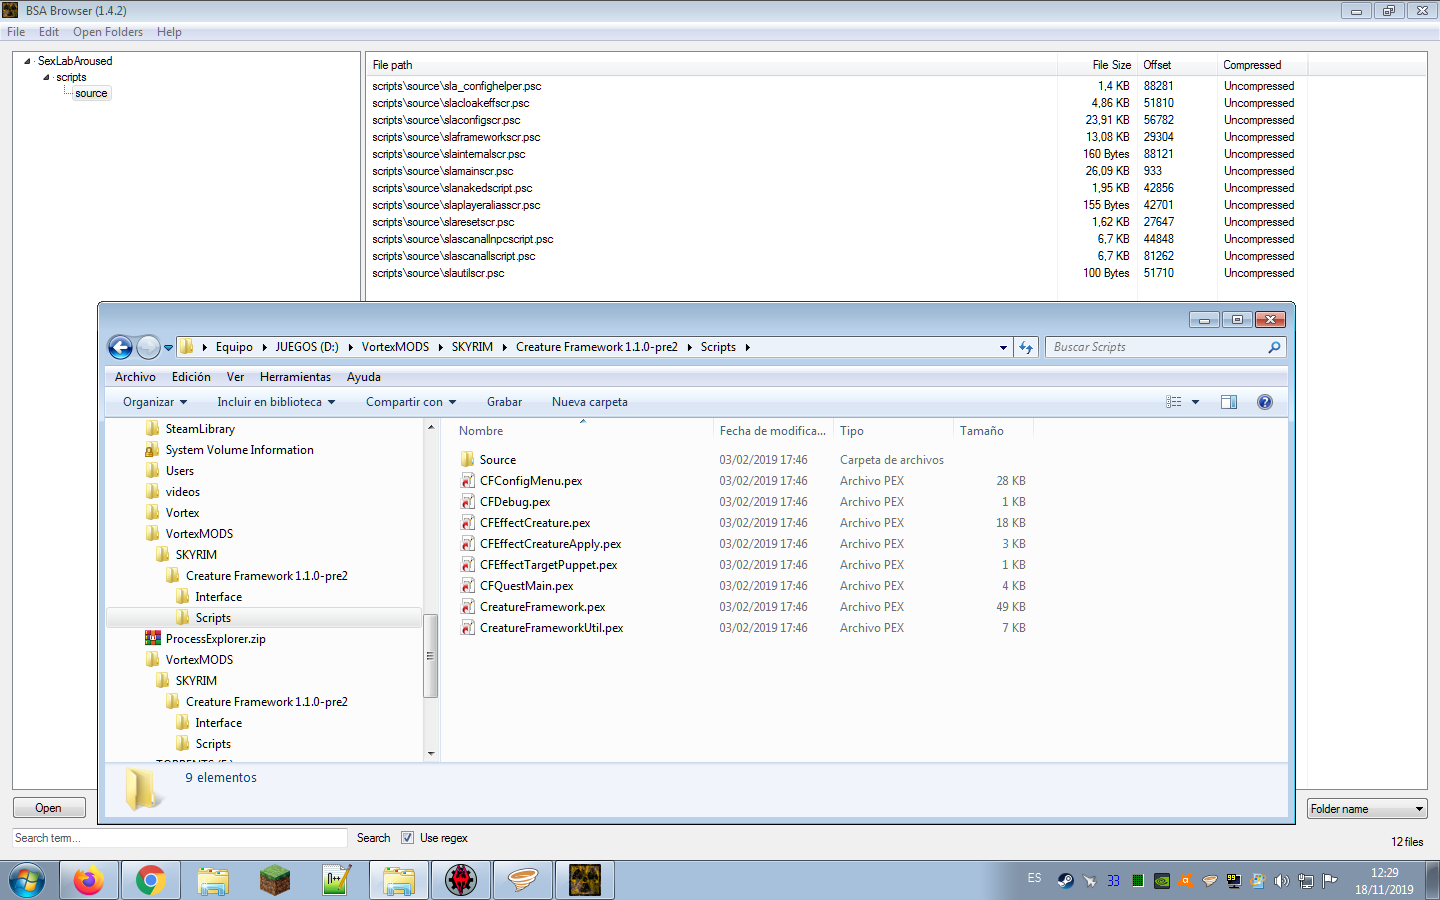Screen dimensions: 1440x900
Task: Click the CFDebug.pex file icon
Action: [x=467, y=502]
